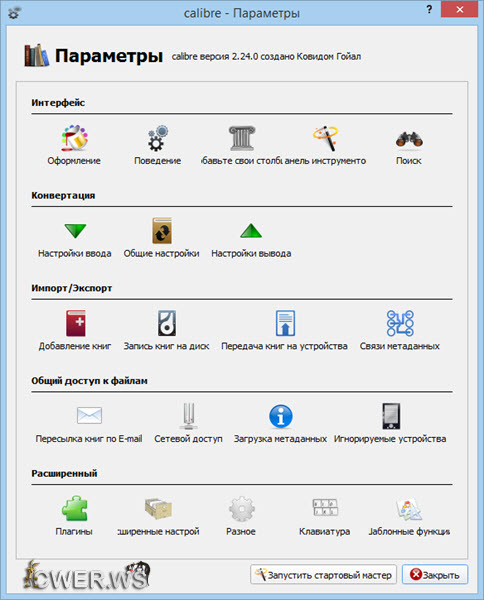Click the Настройки ввода label

(x=75, y=253)
